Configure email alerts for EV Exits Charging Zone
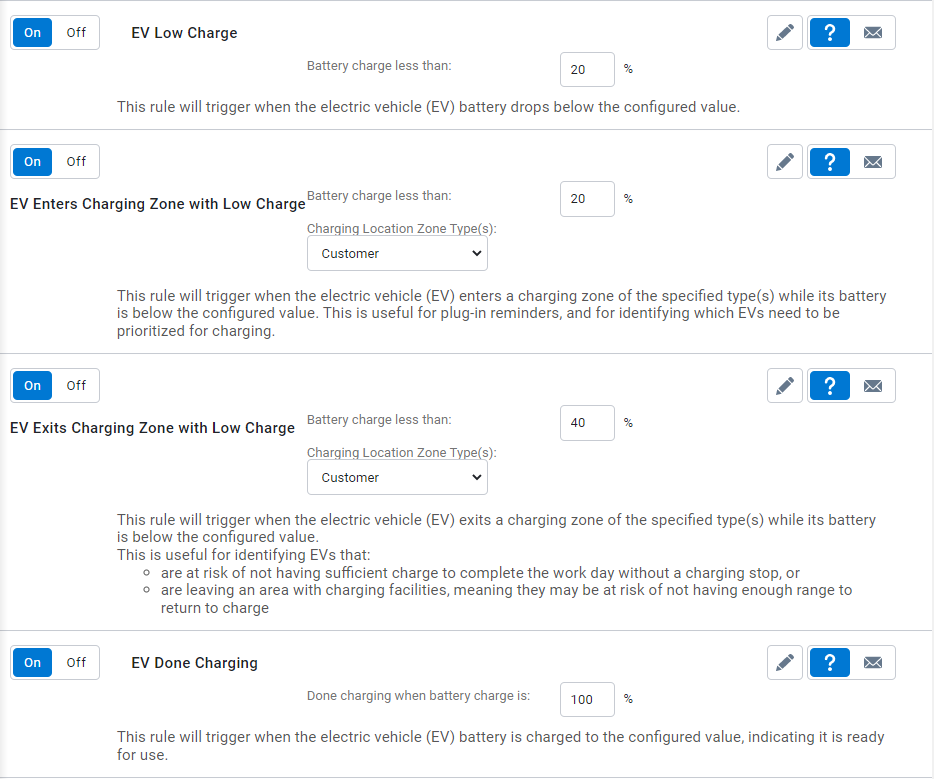 click(x=873, y=385)
